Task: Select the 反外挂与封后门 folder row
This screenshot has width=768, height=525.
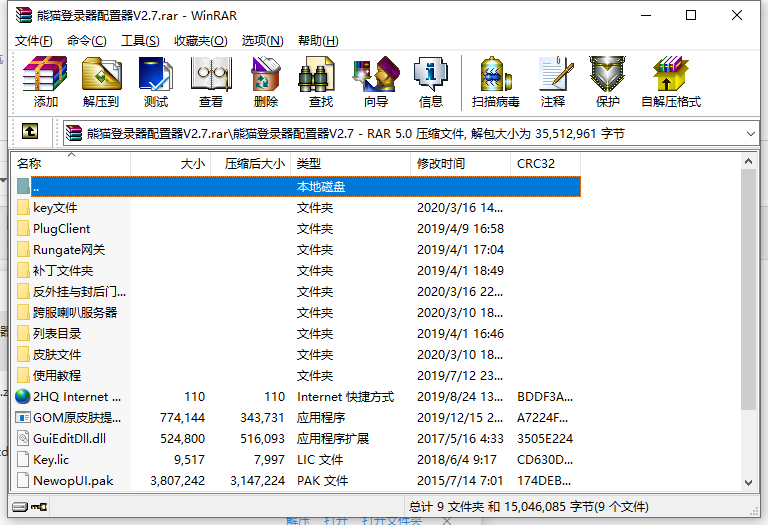Action: [298, 292]
